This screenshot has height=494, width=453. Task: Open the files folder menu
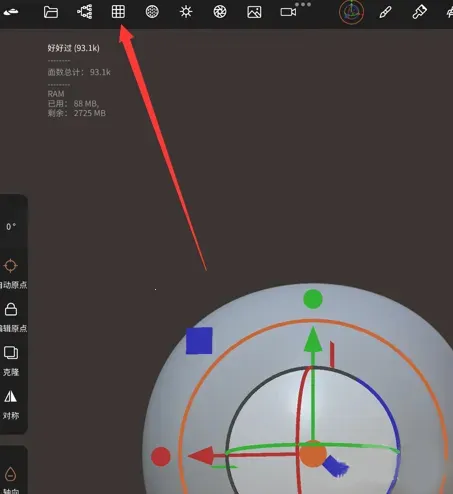click(51, 12)
